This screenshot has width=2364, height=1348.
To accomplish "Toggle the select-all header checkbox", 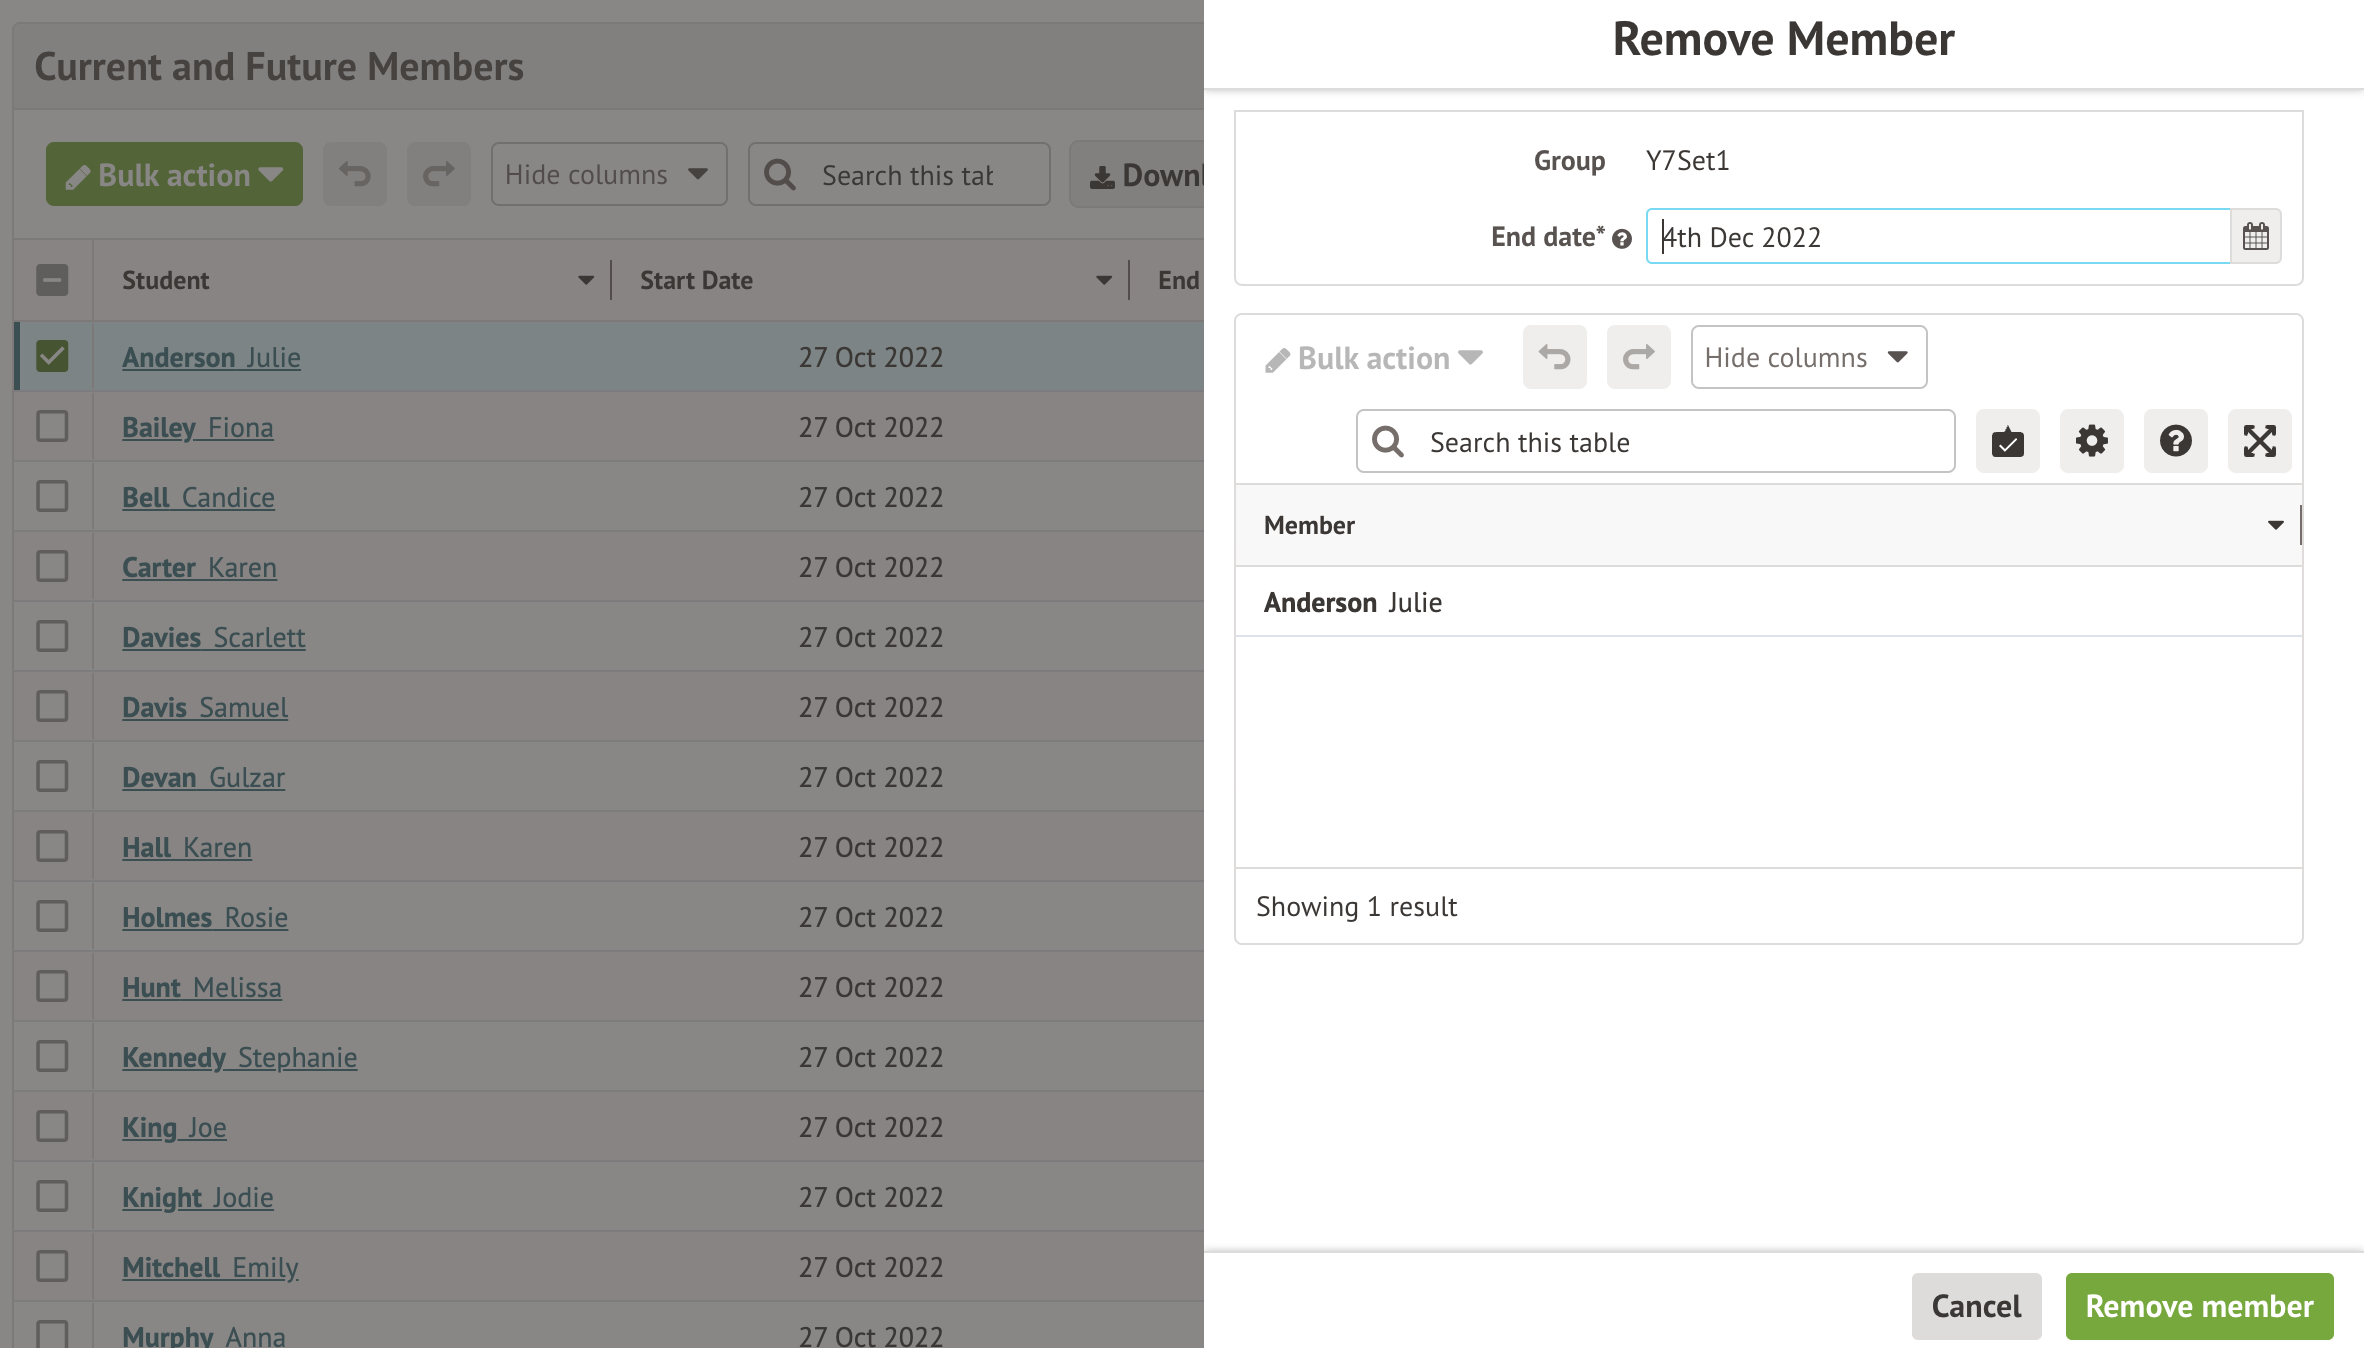I will (52, 280).
